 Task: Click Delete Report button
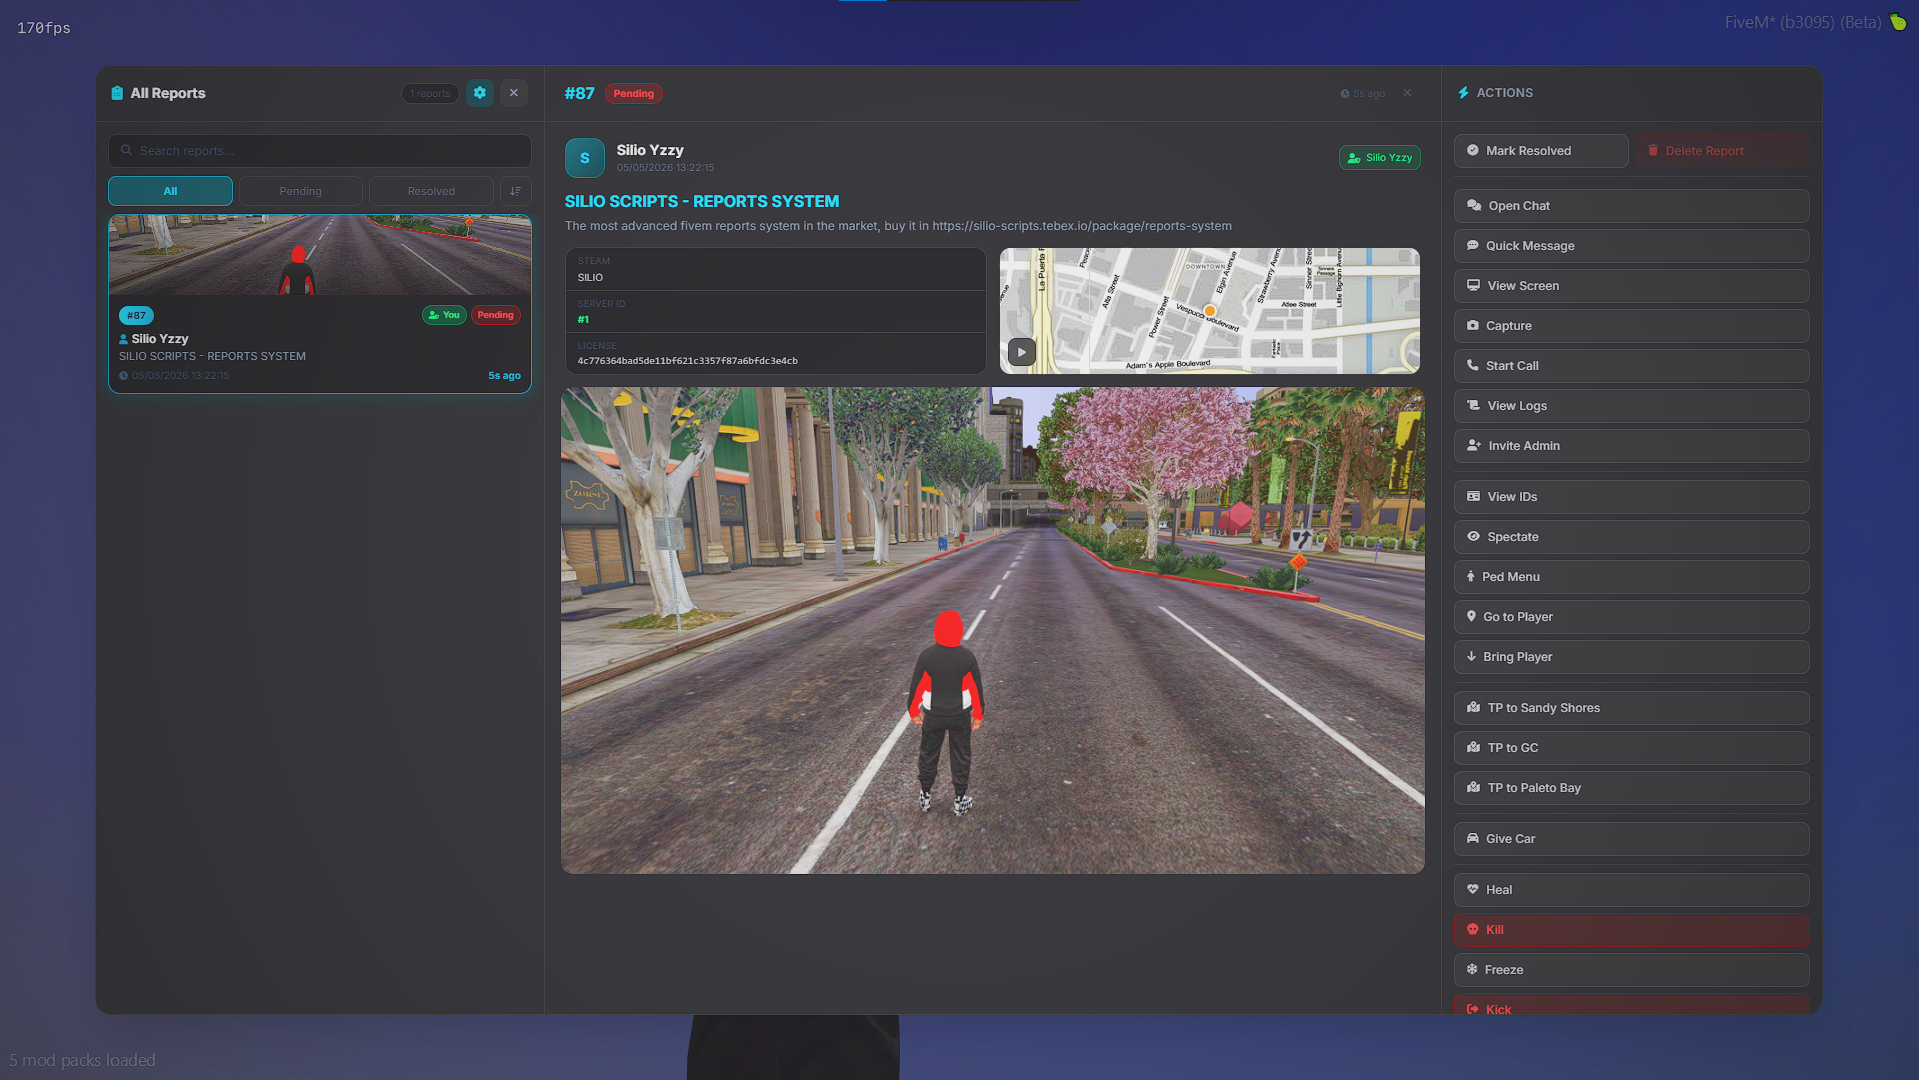pos(1723,151)
